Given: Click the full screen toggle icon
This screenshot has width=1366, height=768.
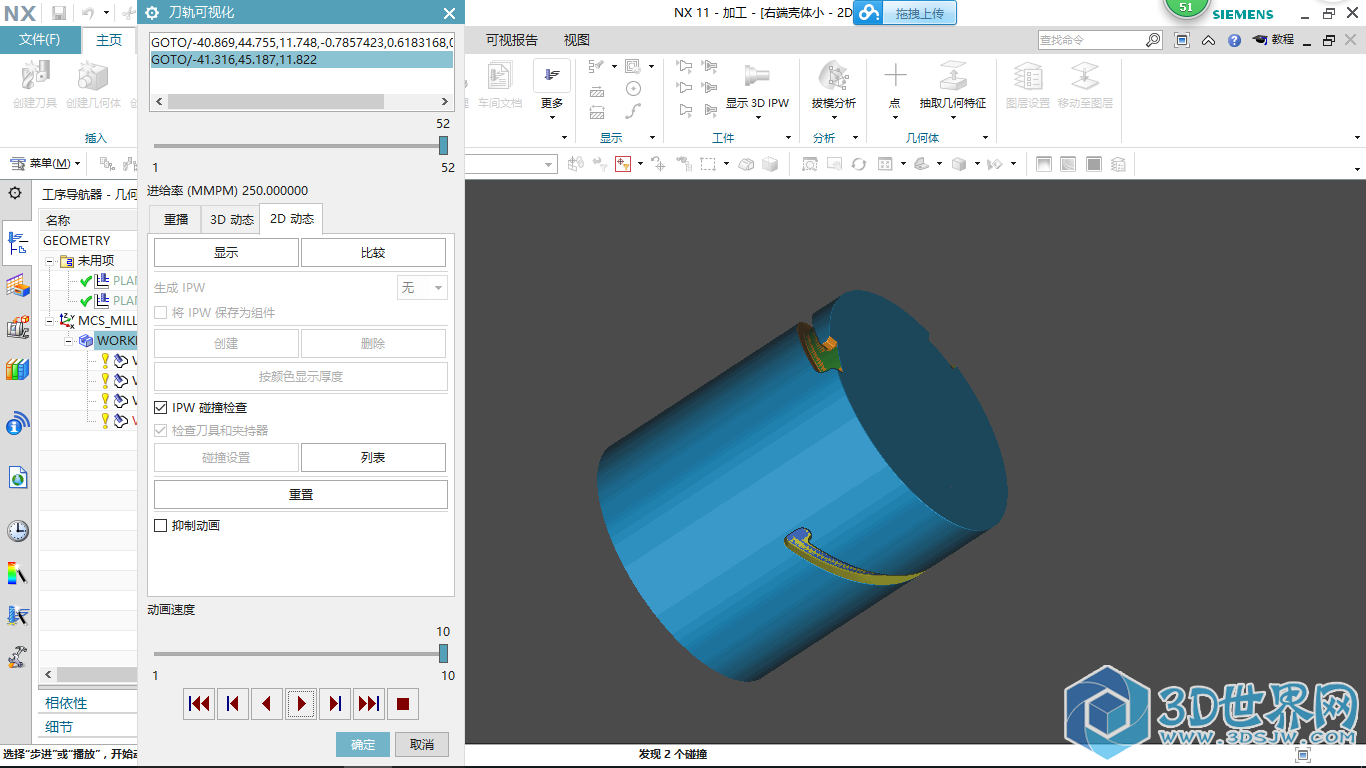Looking at the screenshot, I should click(1182, 40).
